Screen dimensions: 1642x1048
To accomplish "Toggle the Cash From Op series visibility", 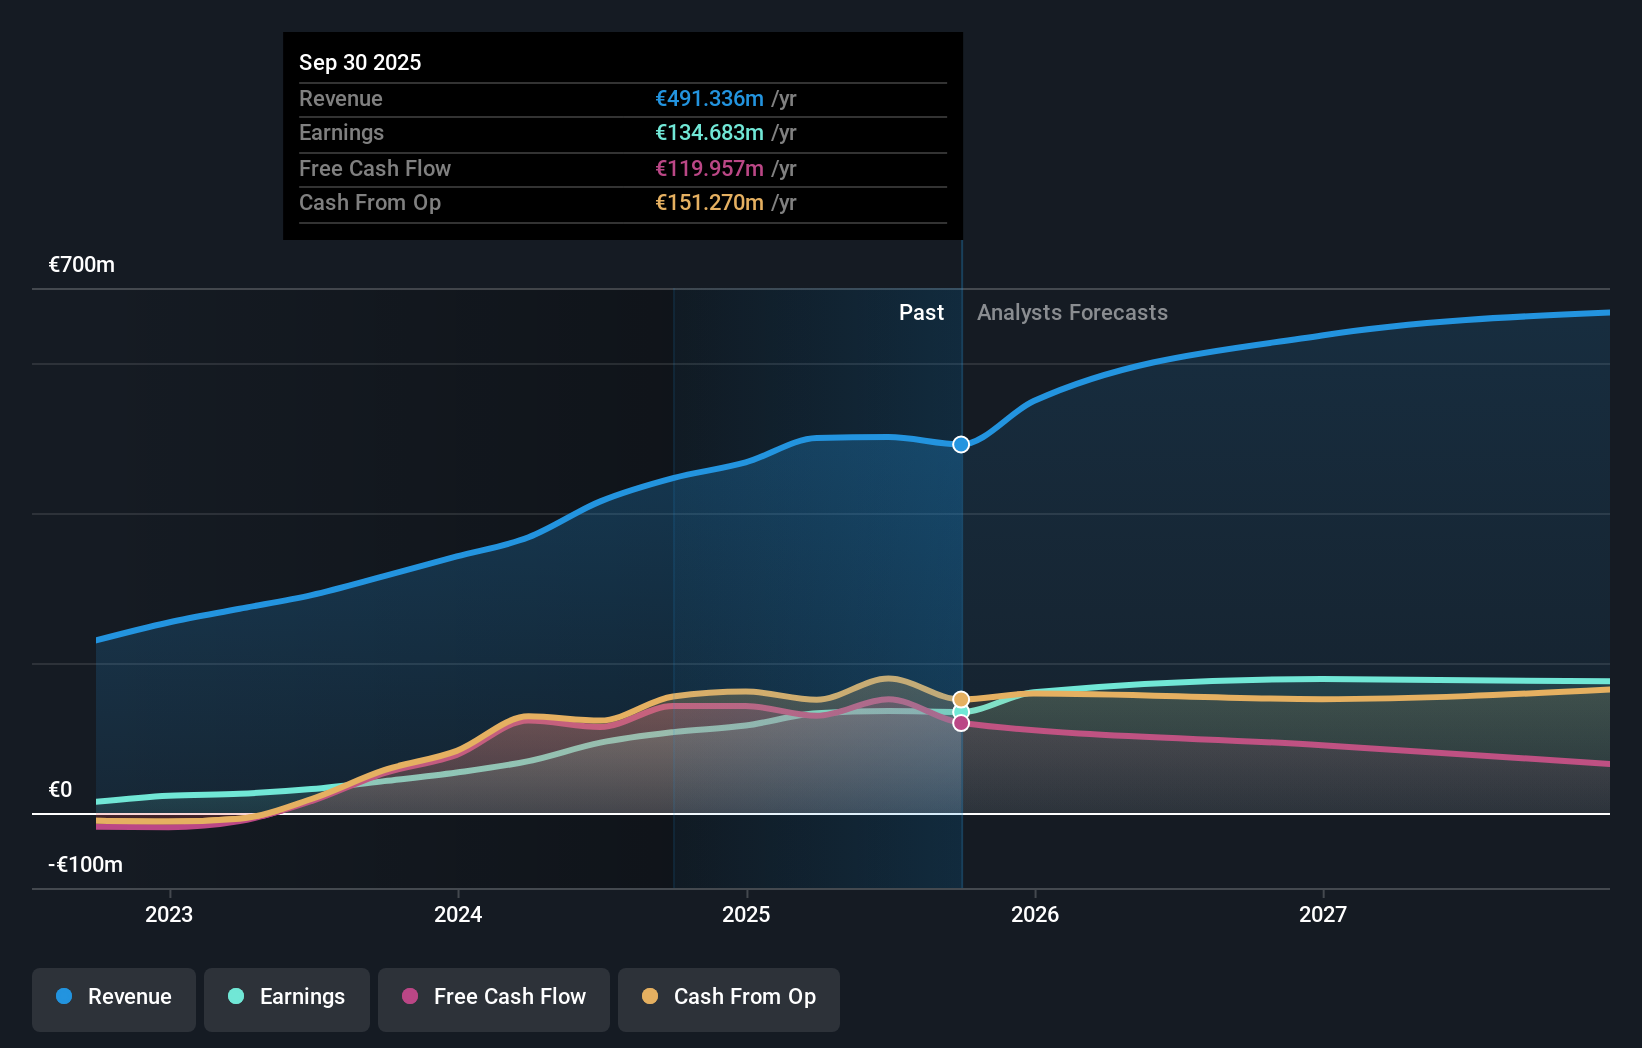I will pos(729,997).
